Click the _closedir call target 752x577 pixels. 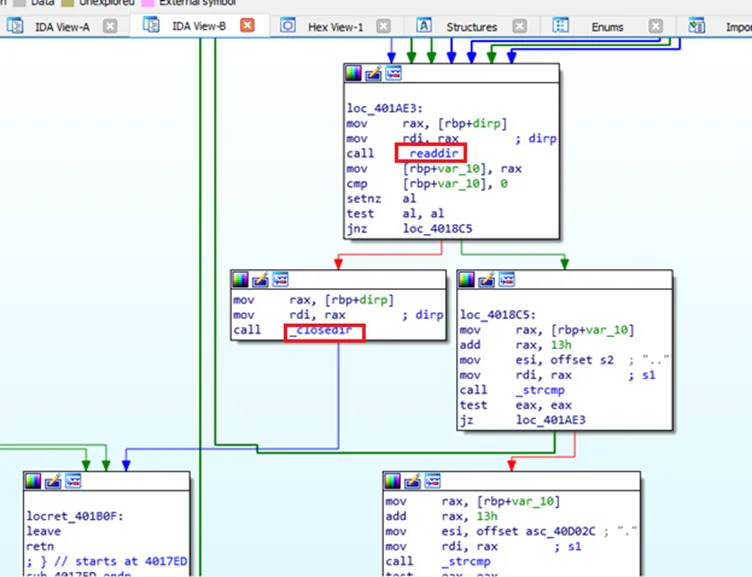coord(321,330)
